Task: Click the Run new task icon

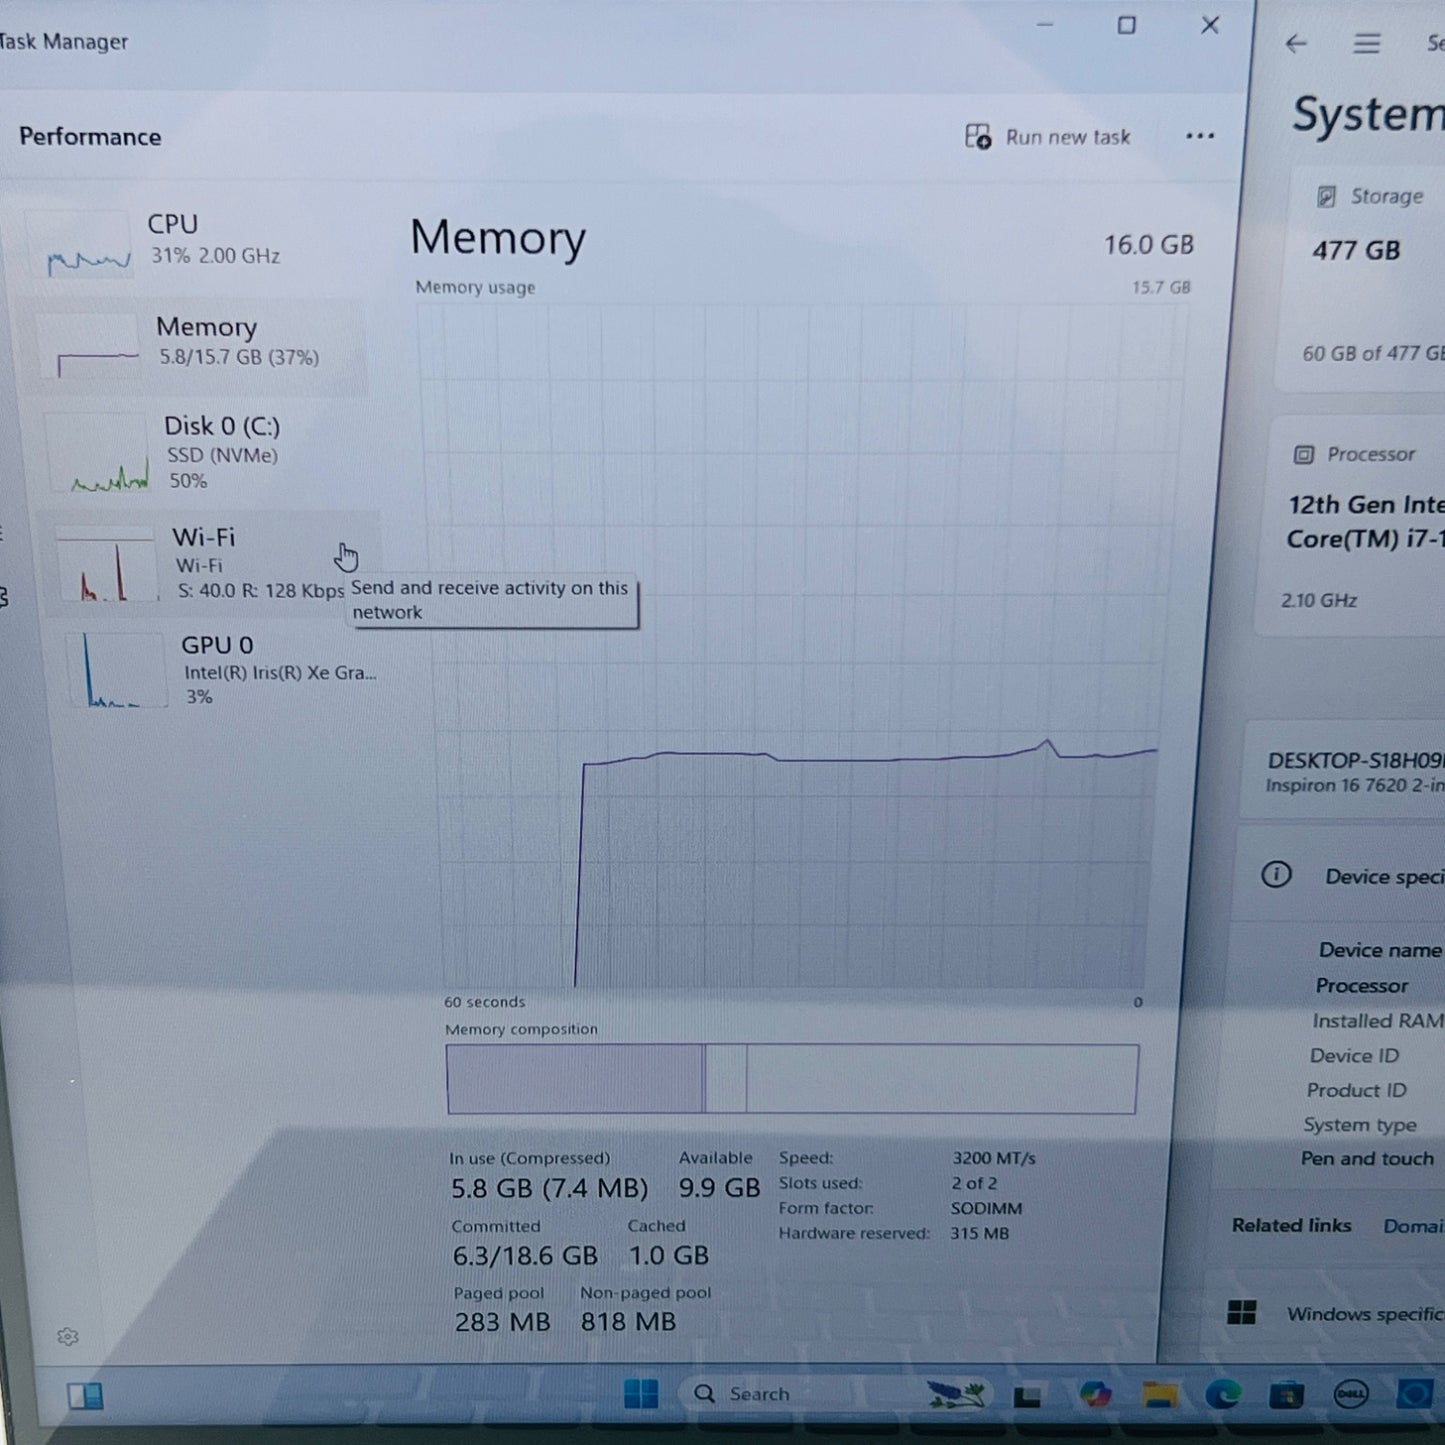Action: click(978, 136)
